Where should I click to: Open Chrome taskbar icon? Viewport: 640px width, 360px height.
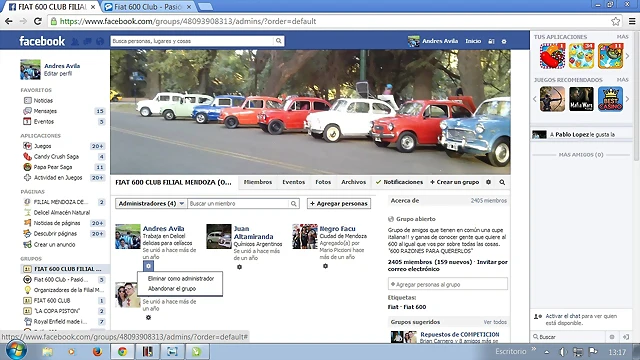tap(122, 351)
